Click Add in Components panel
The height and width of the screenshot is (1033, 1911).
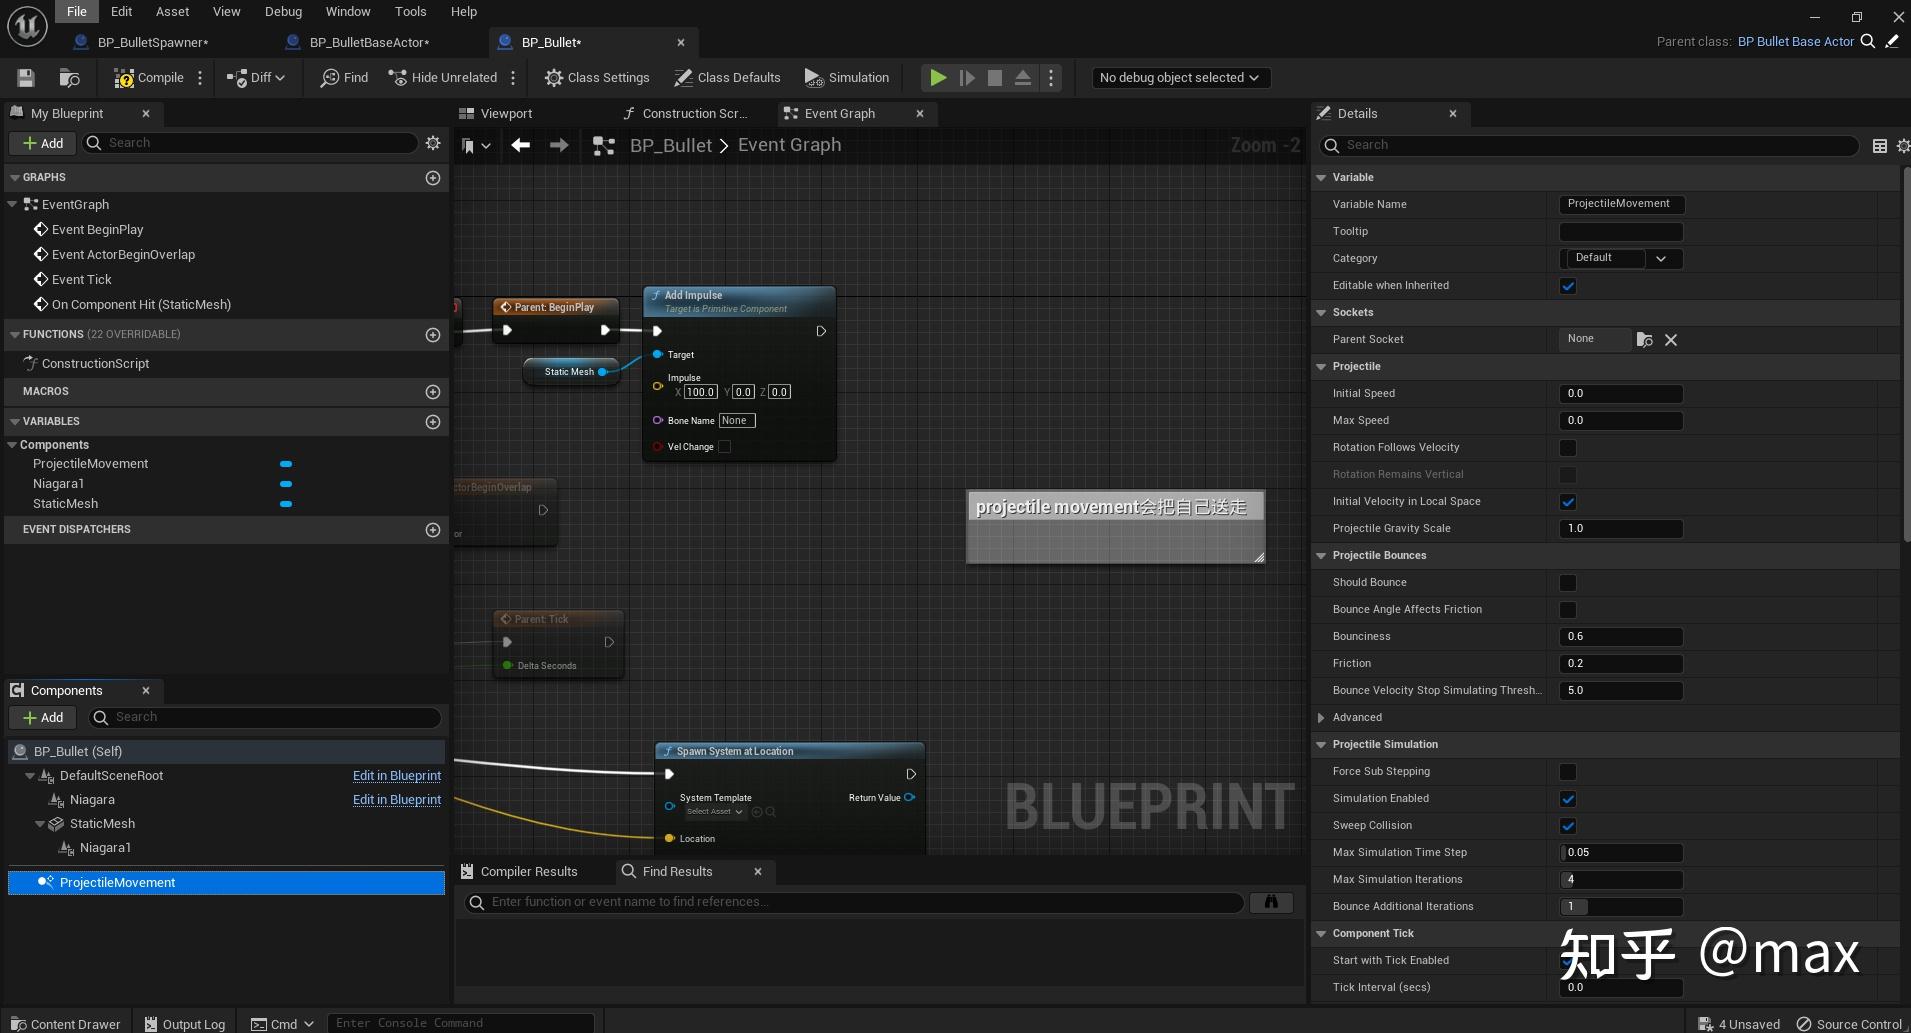42,717
